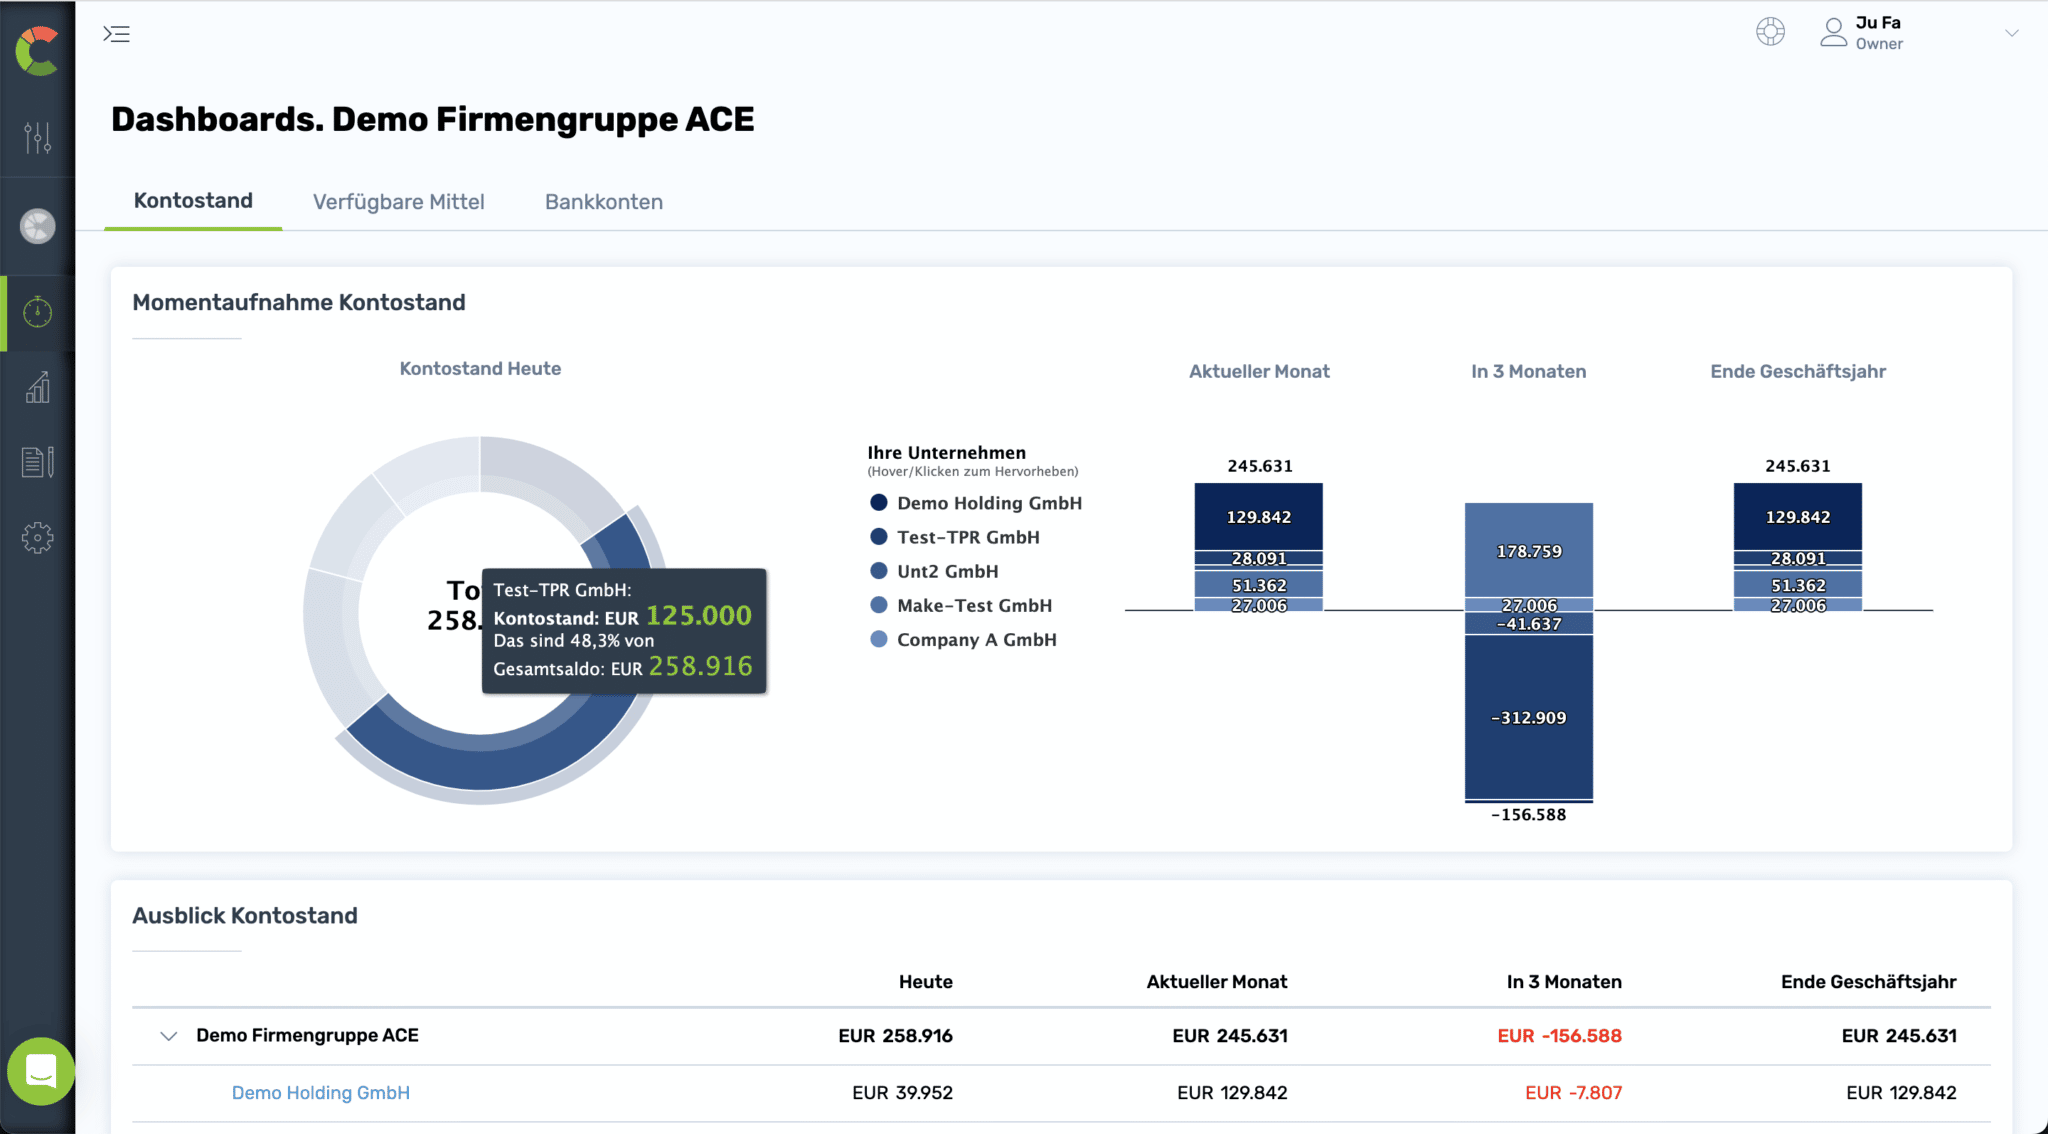
Task: Click the document with pencil sidebar icon
Action: click(x=38, y=462)
